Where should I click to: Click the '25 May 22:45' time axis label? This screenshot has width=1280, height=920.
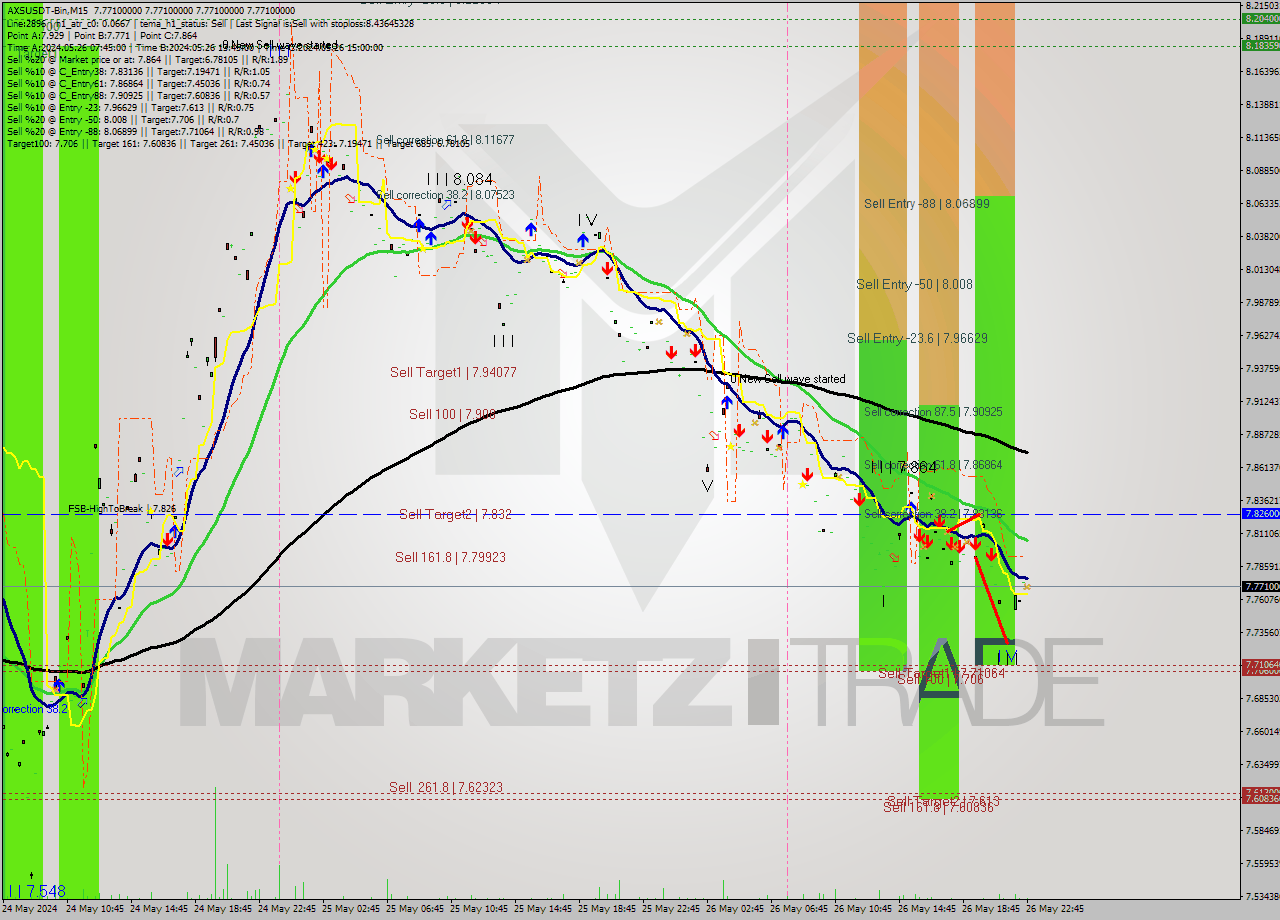point(671,909)
